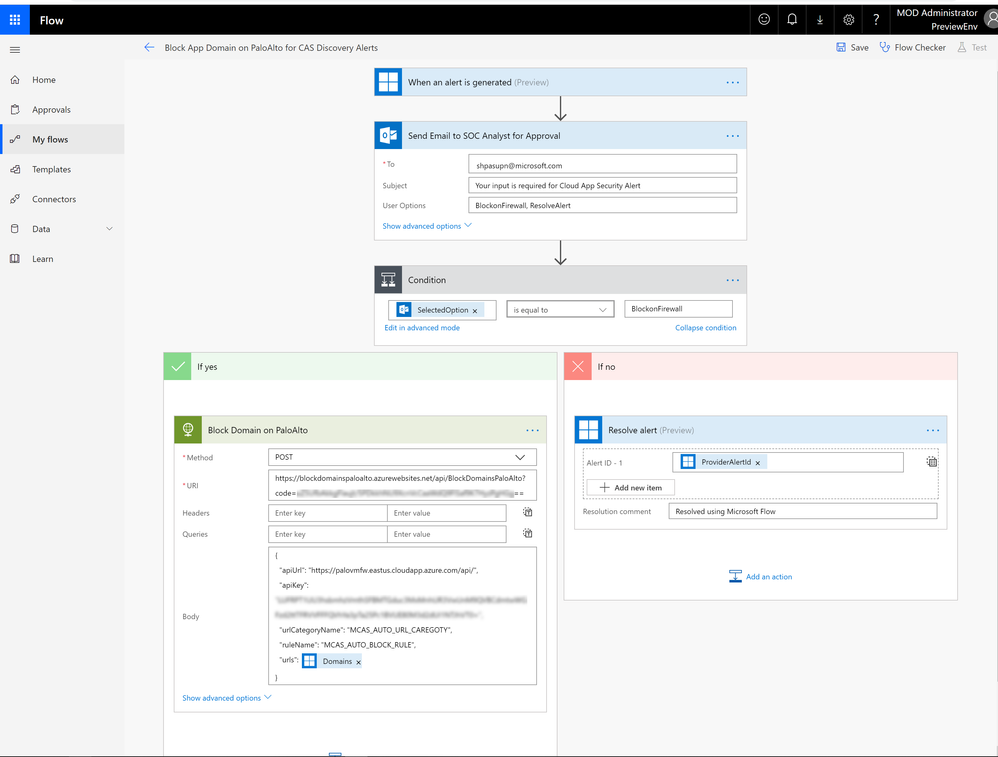Open Connectors in sidebar

click(62, 199)
